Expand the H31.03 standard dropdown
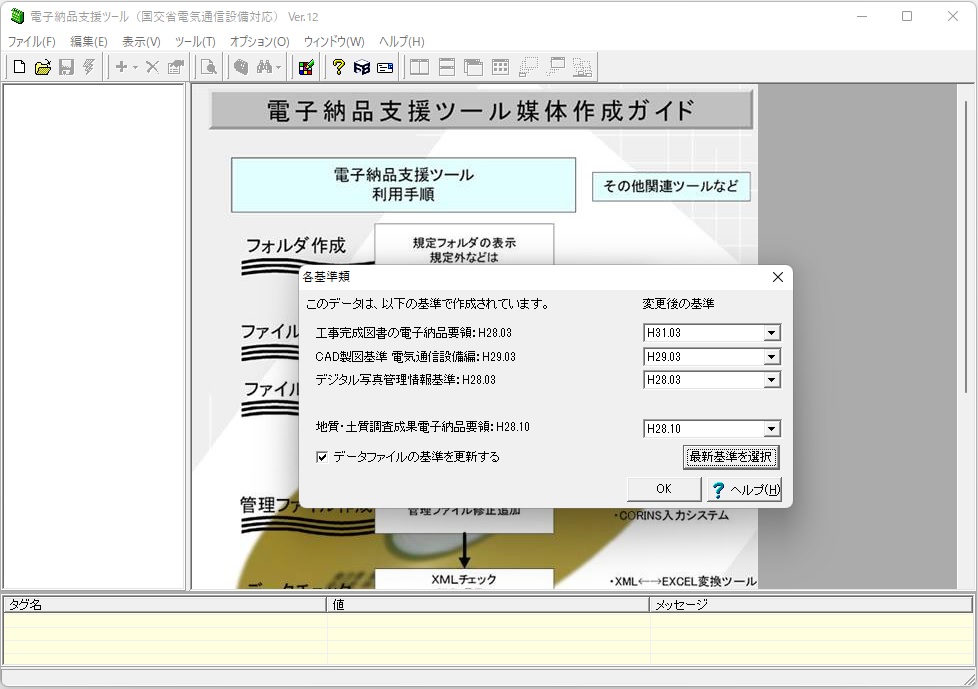Viewport: 978px width, 689px height. (772, 333)
